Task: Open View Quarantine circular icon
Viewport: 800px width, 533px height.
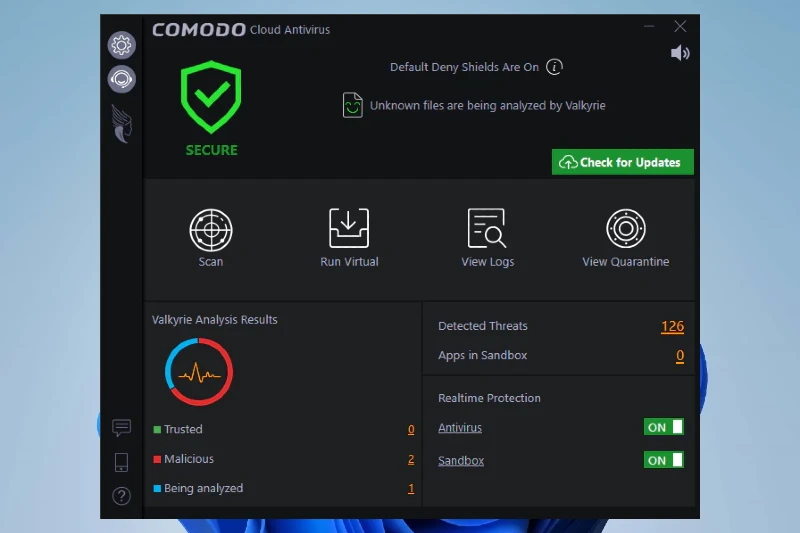Action: coord(626,228)
